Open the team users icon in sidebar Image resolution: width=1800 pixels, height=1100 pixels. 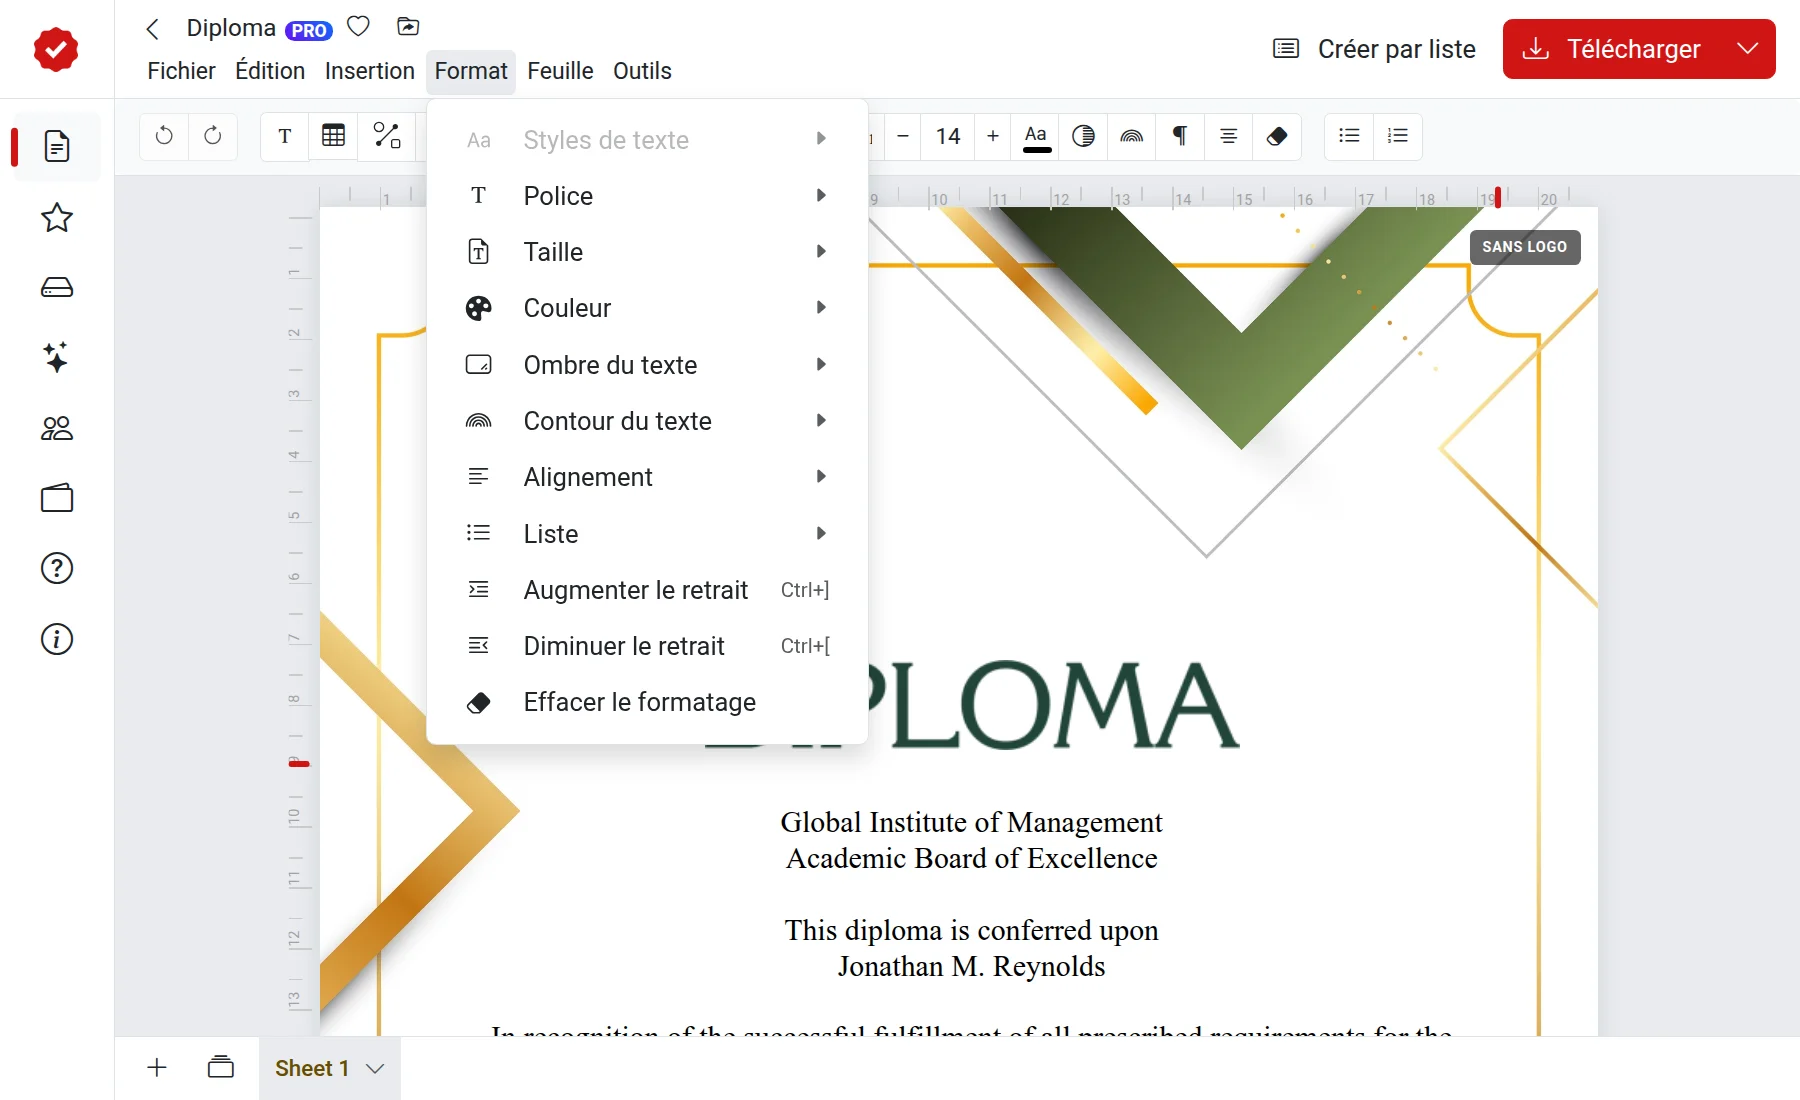tap(57, 428)
